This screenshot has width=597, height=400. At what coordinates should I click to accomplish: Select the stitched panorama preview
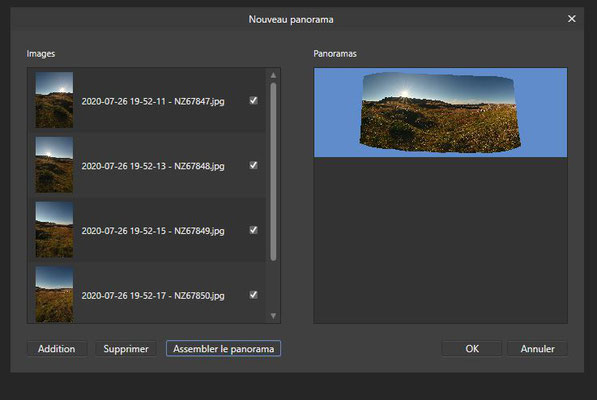pyautogui.click(x=441, y=113)
